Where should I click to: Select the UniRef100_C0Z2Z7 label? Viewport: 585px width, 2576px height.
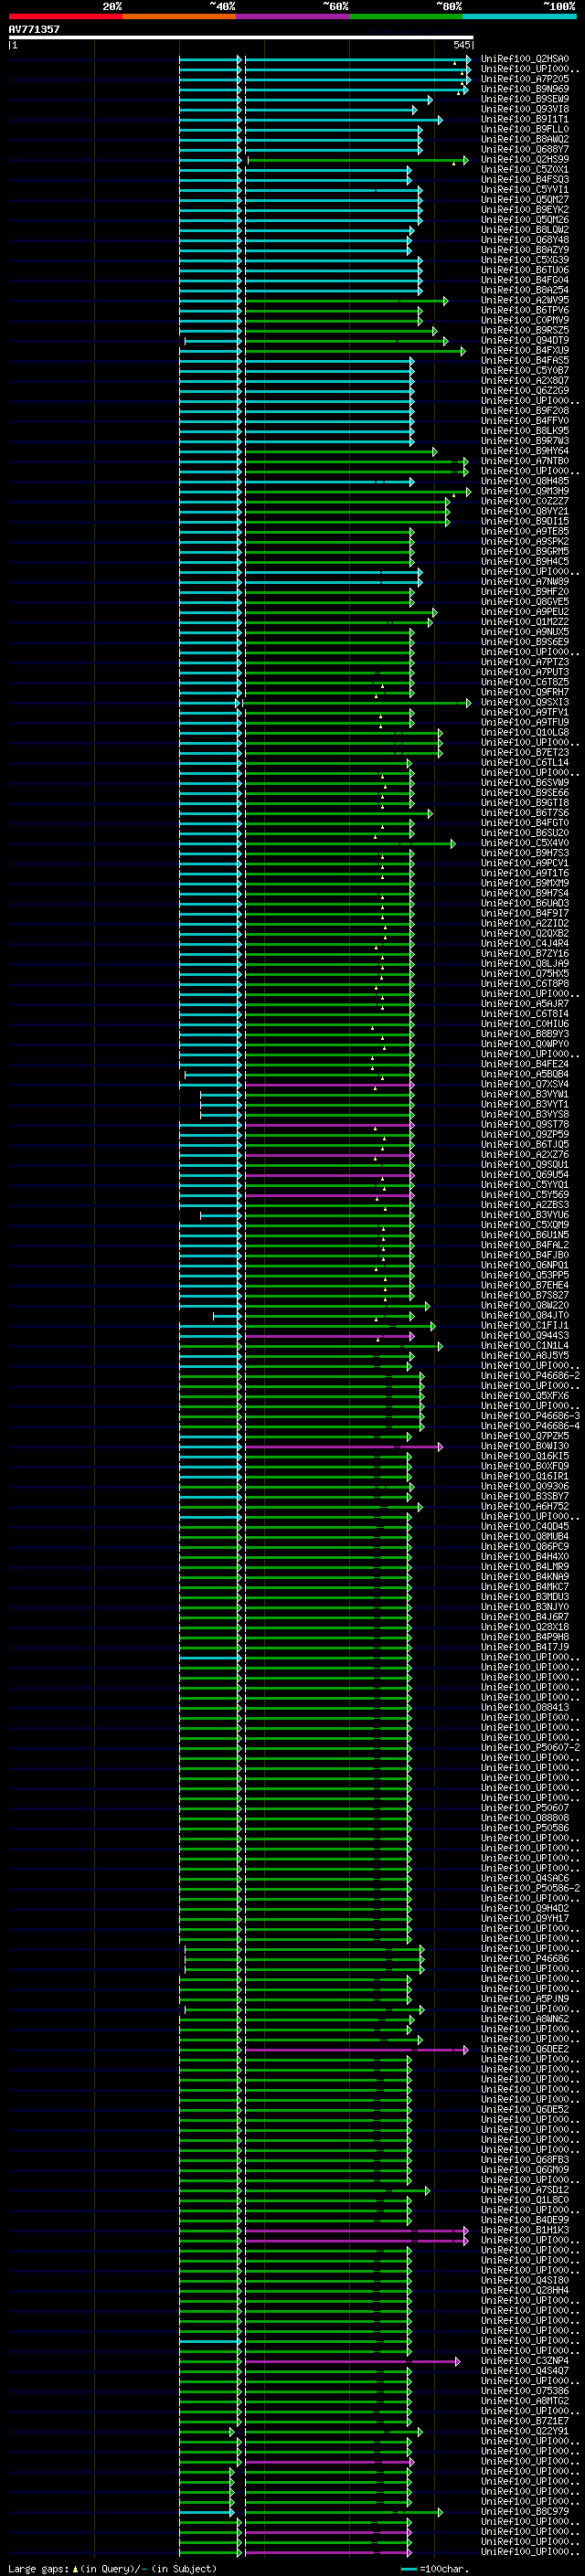tap(525, 501)
